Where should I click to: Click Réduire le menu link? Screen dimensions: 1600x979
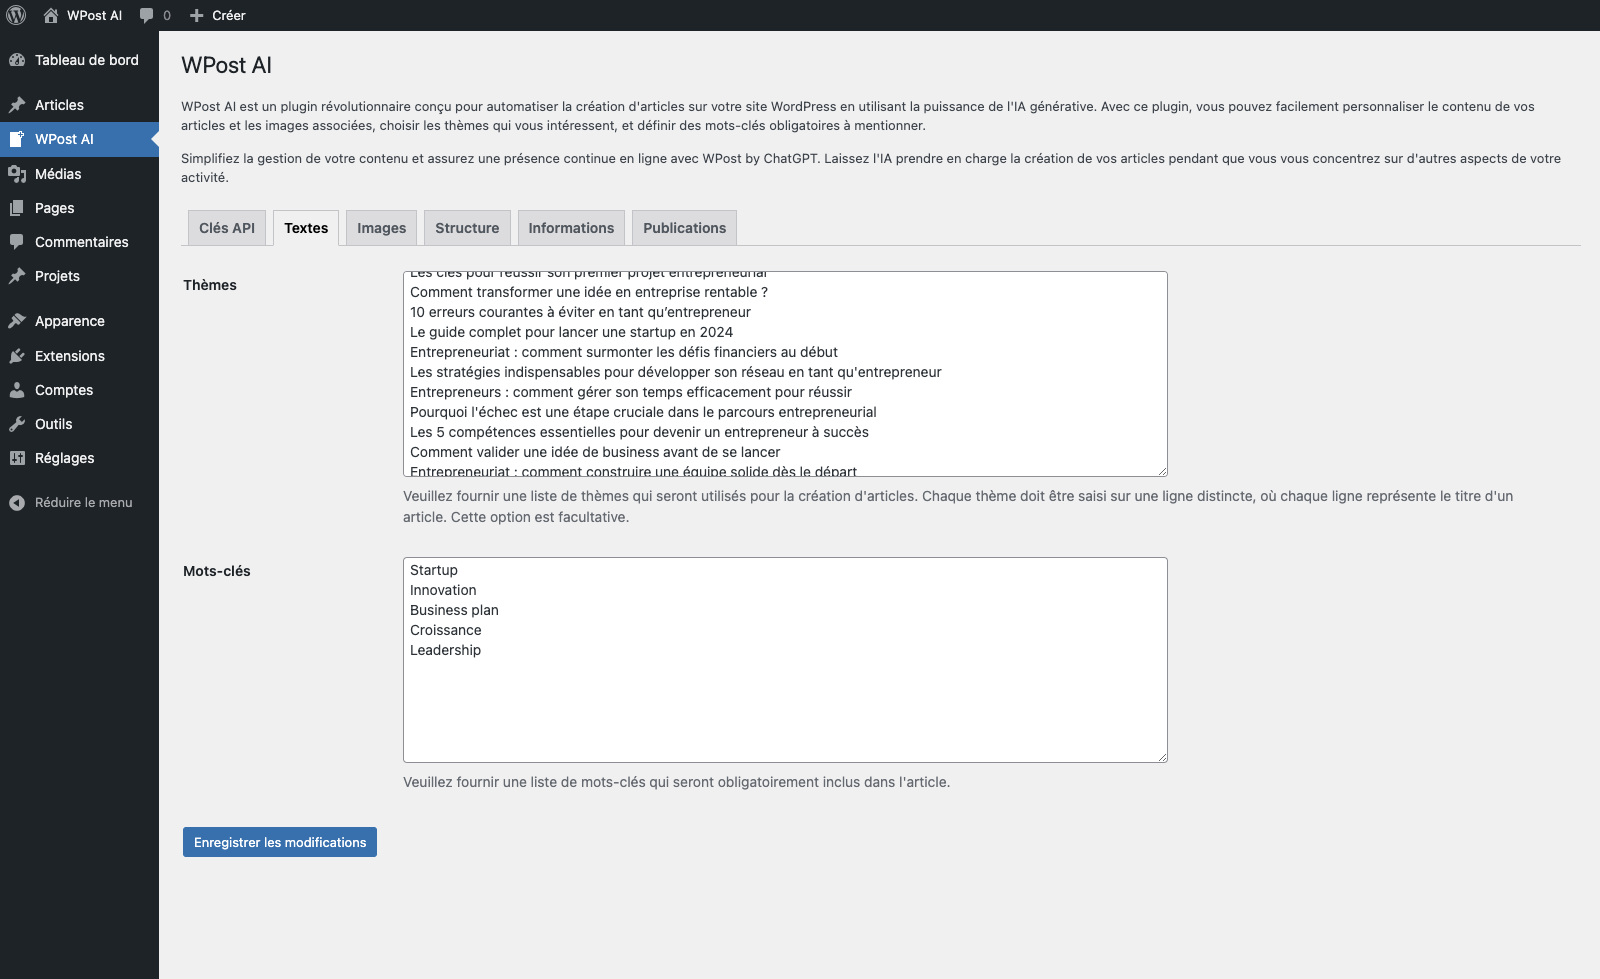(84, 503)
